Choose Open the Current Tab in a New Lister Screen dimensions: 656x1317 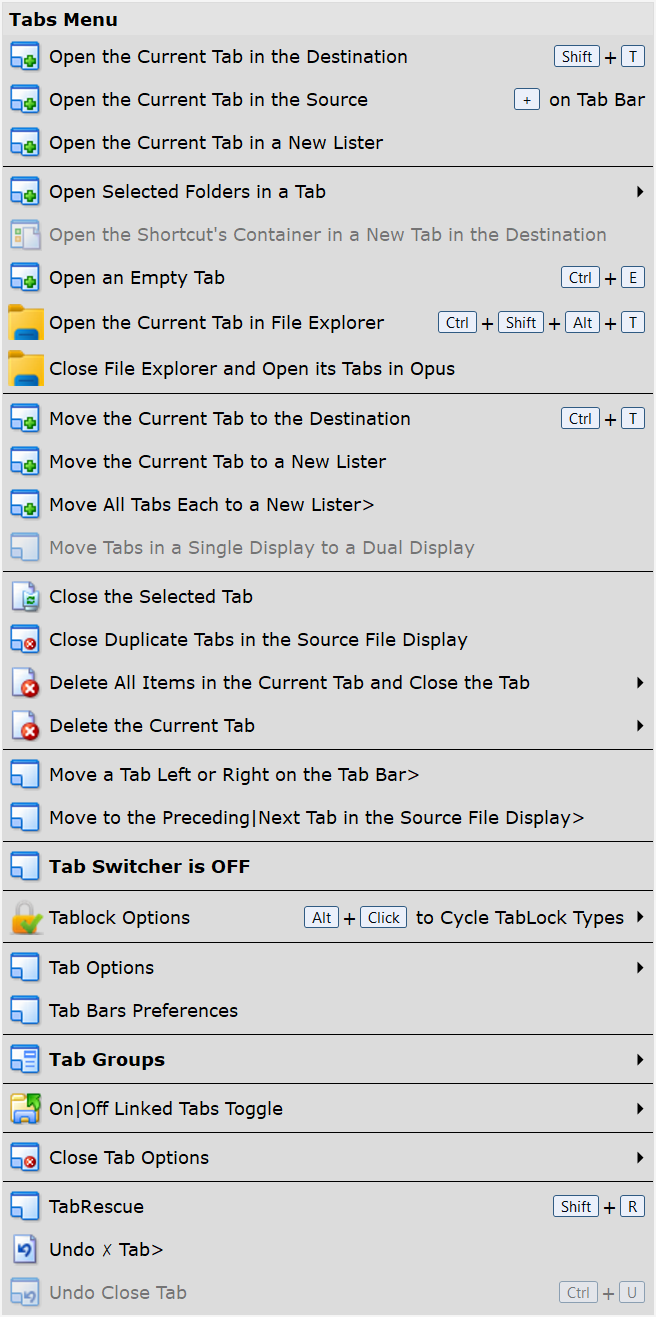point(328,143)
